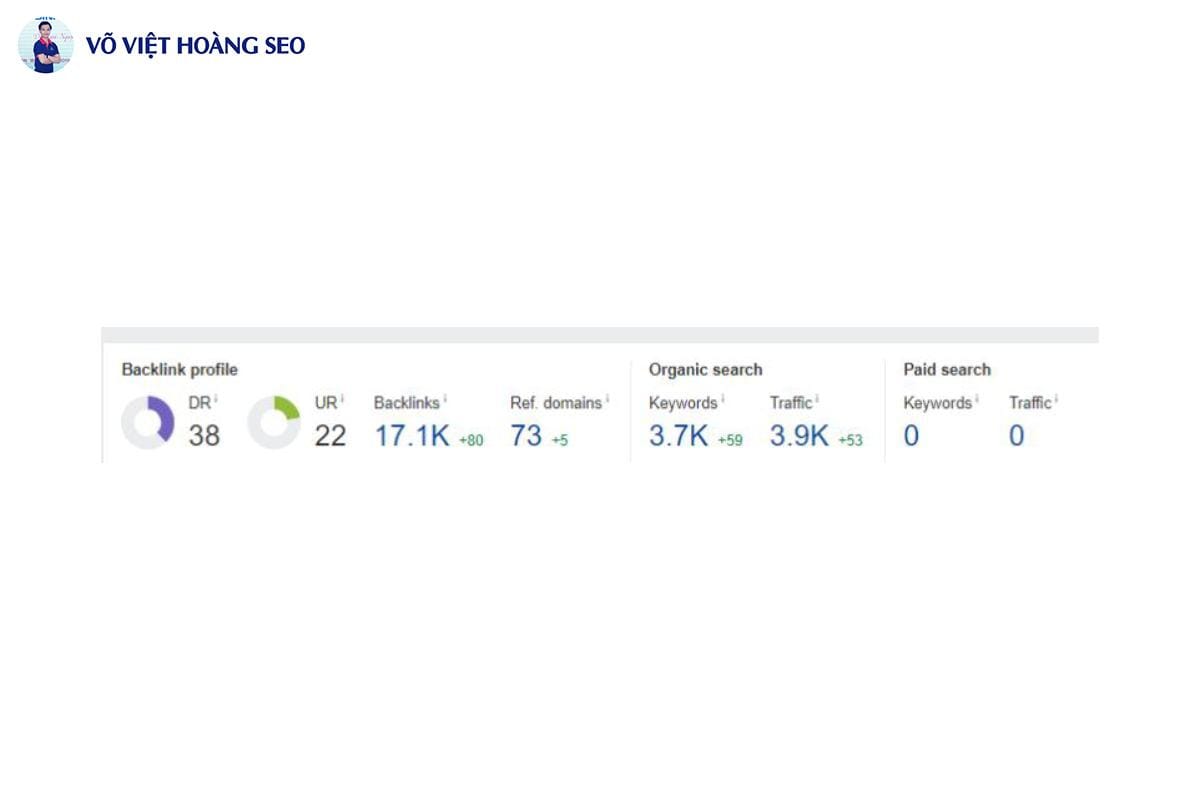Viewport: 1200px width, 790px height.
Task: Open paid search keywords value 0
Action: tap(911, 436)
